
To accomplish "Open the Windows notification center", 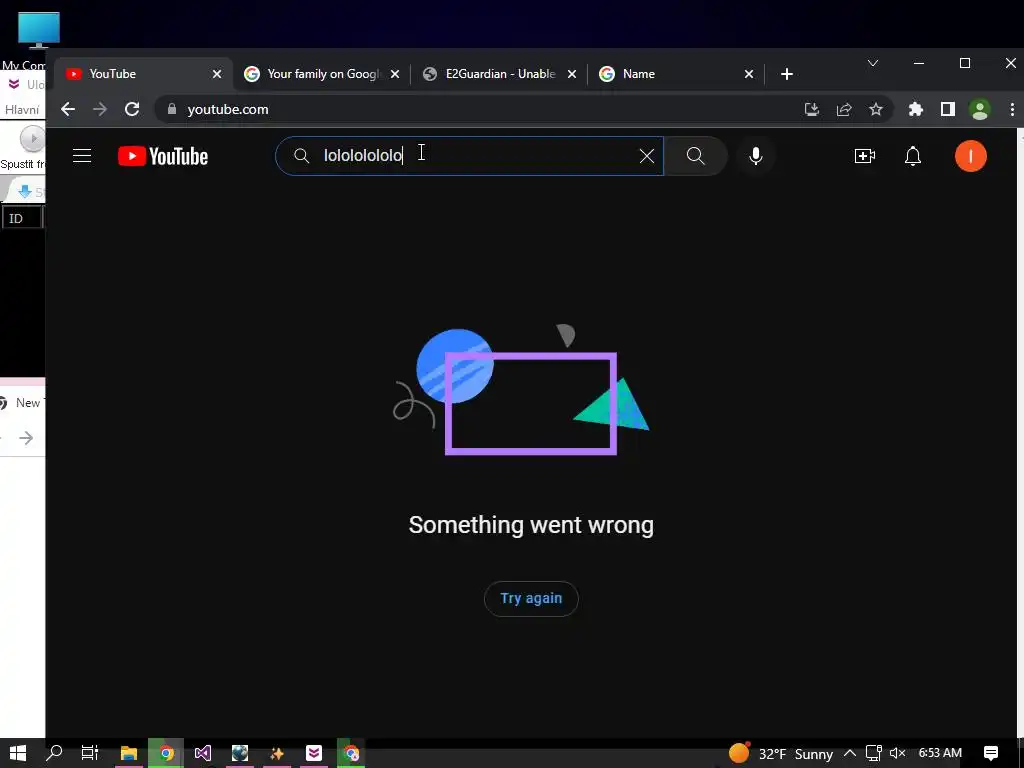I will pyautogui.click(x=991, y=753).
